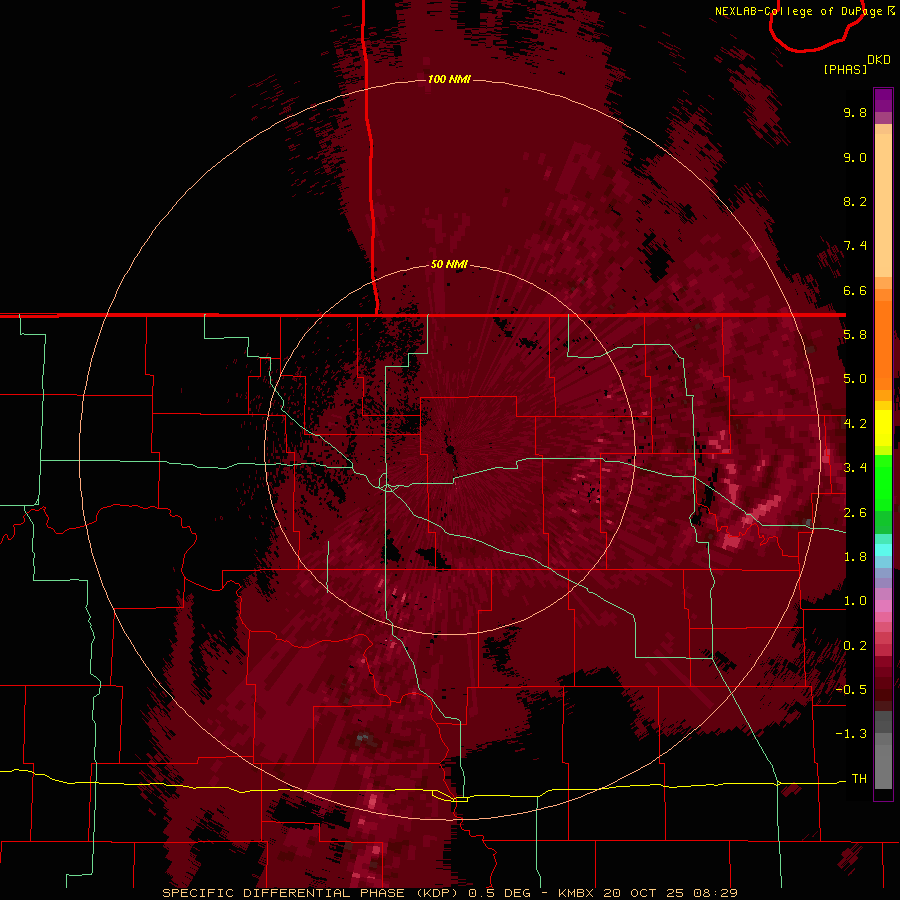Select the 1.8 scale value
Screen dimensions: 900x900
coord(855,557)
